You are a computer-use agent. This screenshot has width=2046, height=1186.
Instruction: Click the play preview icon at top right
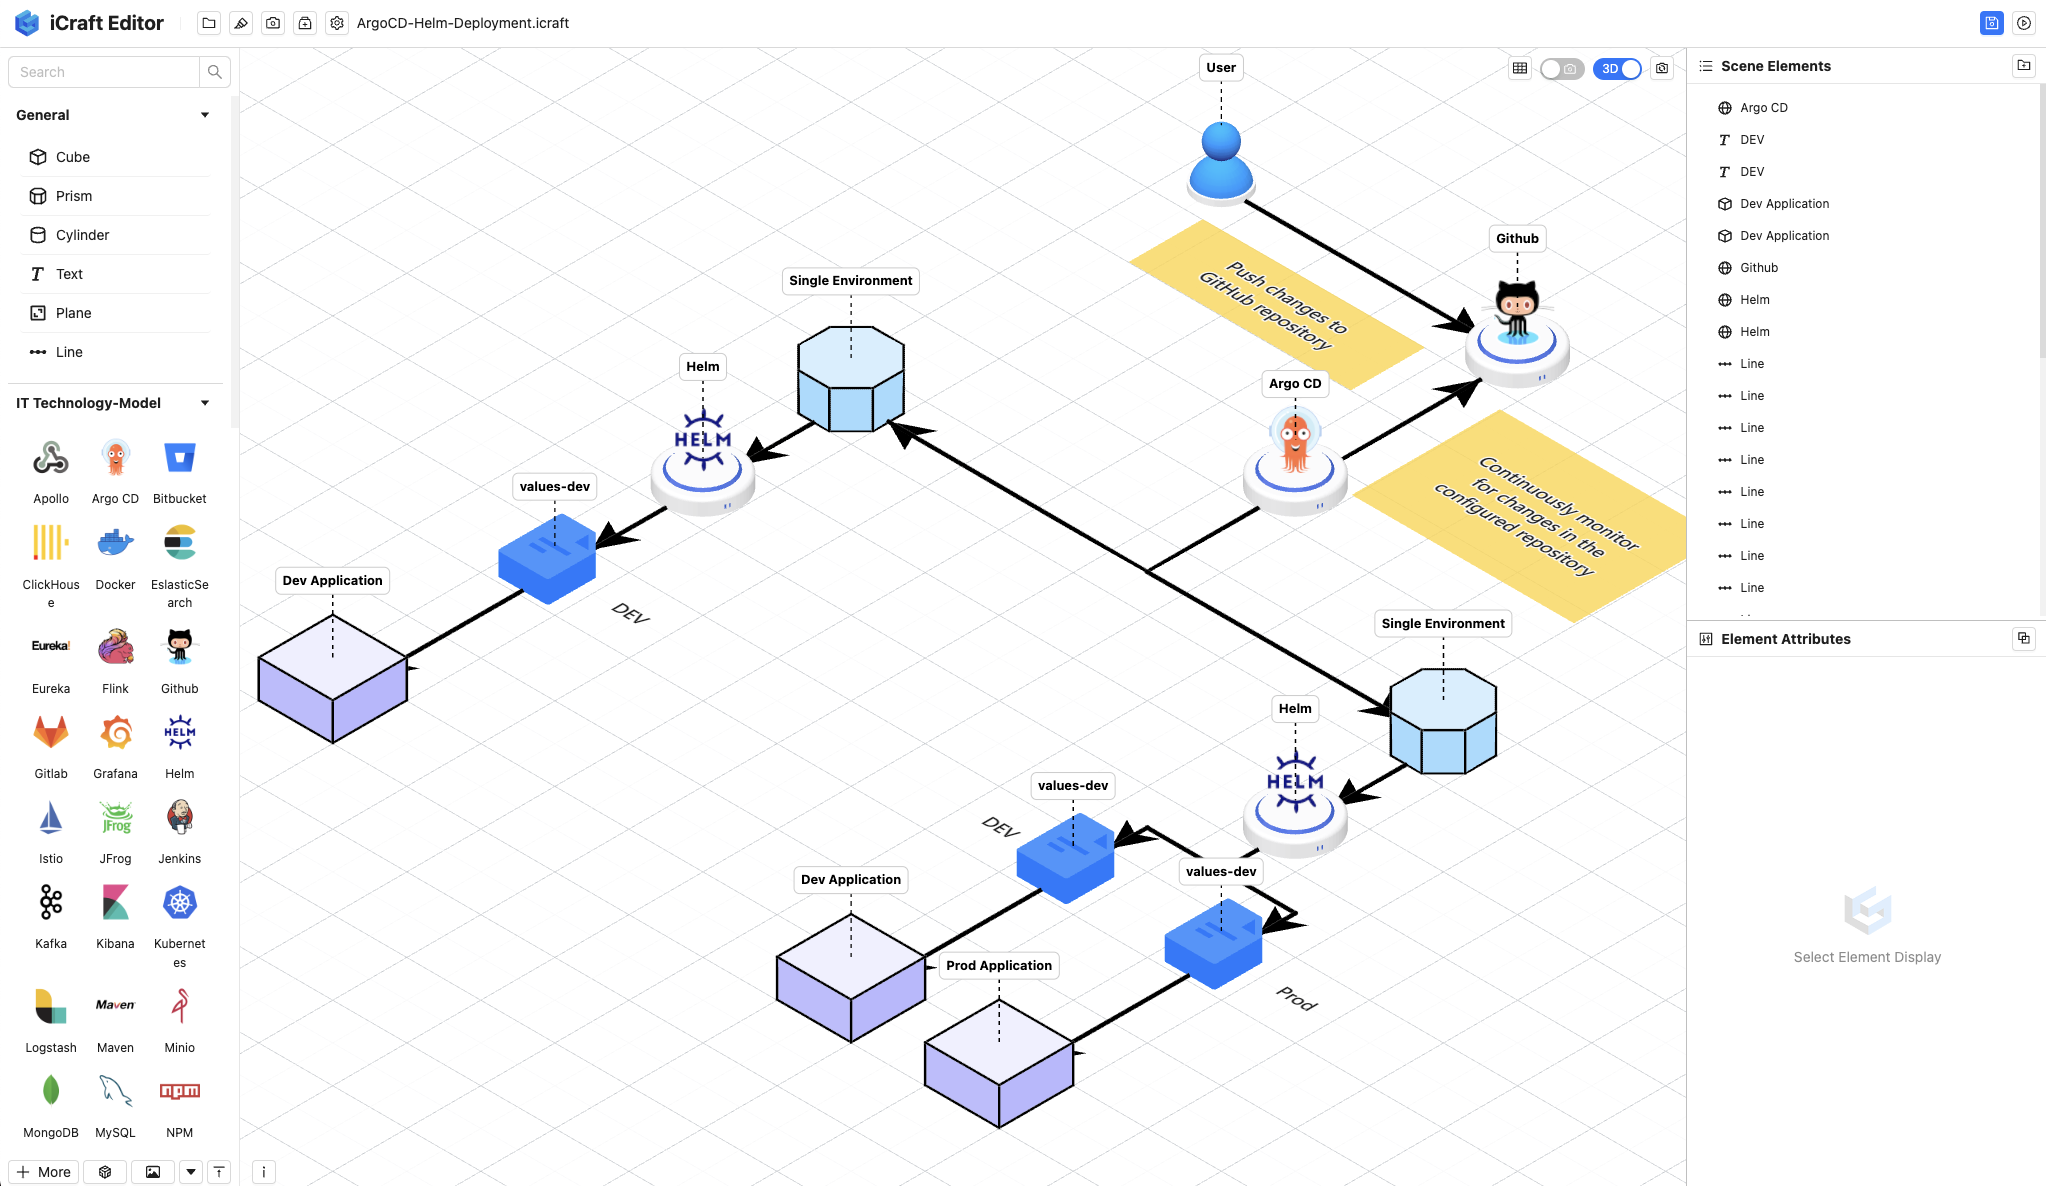click(2024, 23)
